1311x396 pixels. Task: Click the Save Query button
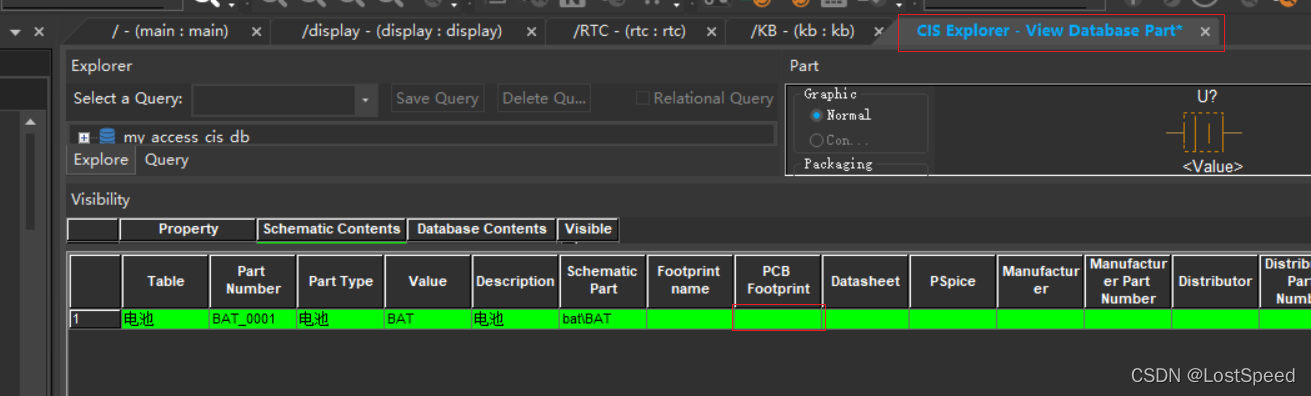tap(437, 98)
